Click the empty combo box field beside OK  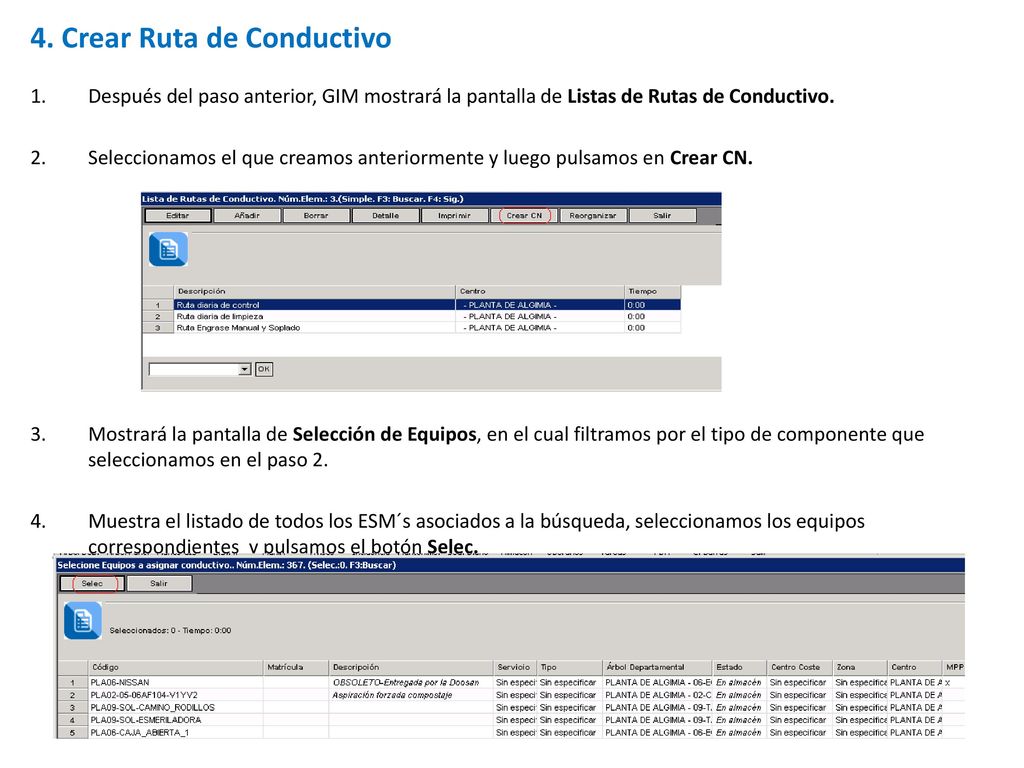click(193, 369)
